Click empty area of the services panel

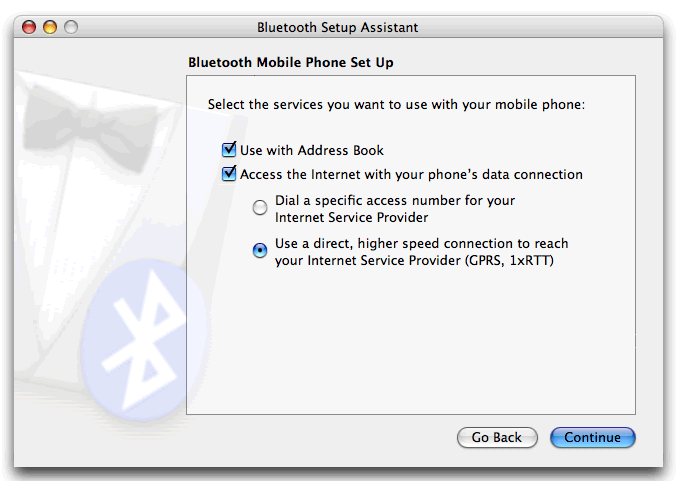[x=410, y=350]
